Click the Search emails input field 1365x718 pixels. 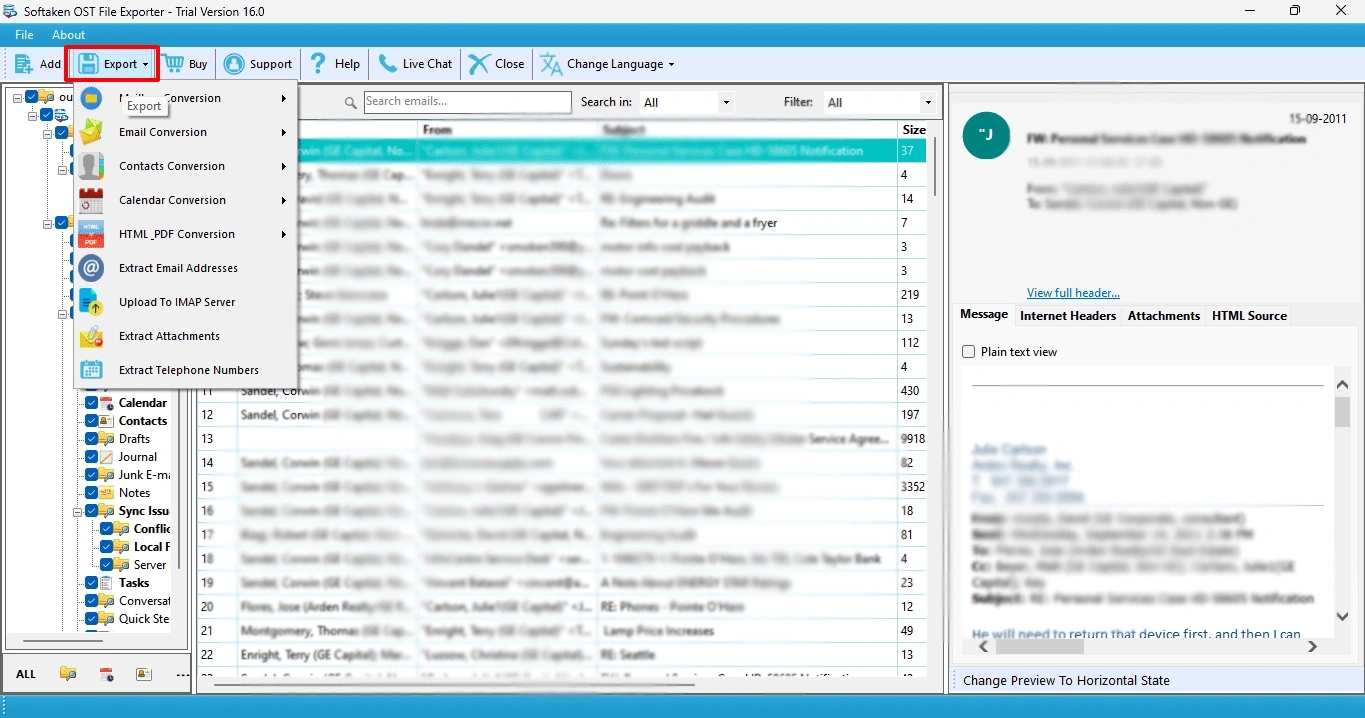(x=467, y=101)
